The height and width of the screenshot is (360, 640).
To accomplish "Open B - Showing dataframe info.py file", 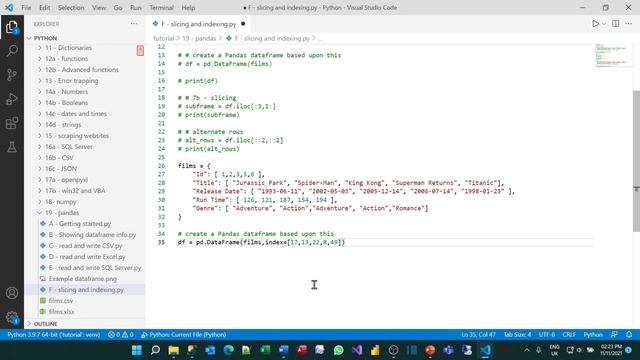I will click(85, 235).
